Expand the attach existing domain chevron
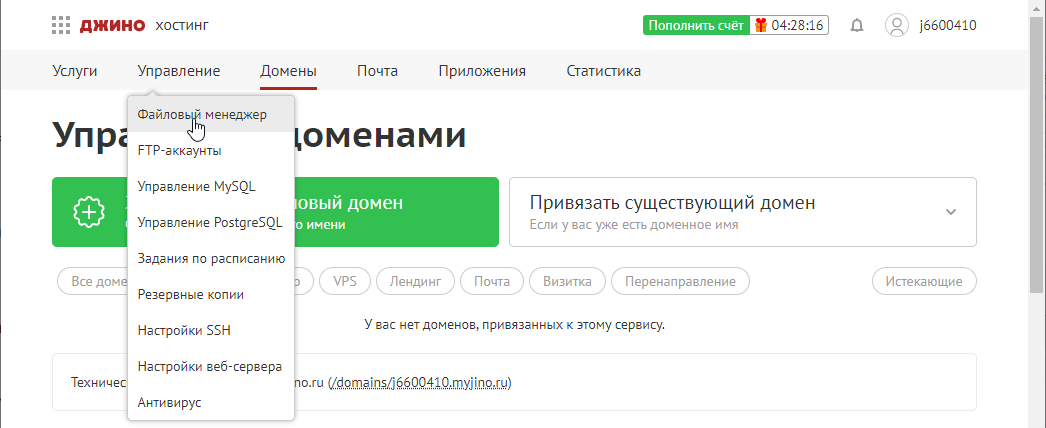 click(x=950, y=212)
